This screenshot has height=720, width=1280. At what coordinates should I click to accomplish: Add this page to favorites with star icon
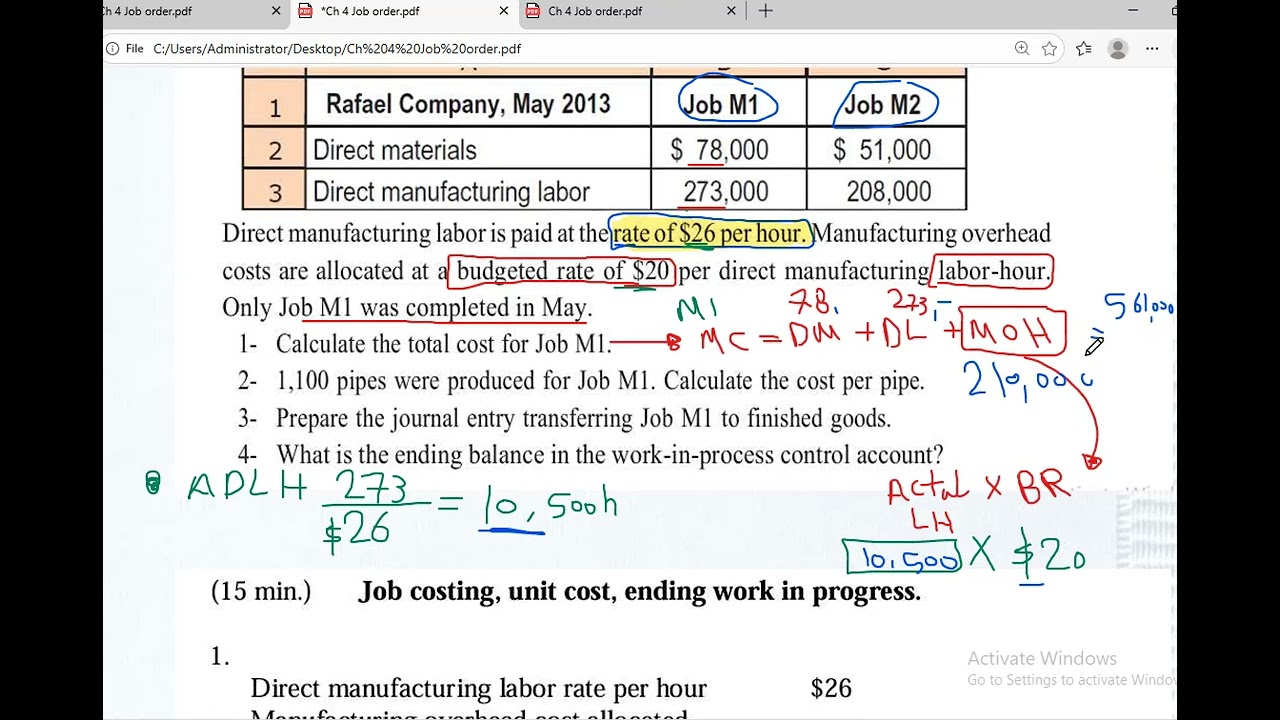pyautogui.click(x=1049, y=48)
